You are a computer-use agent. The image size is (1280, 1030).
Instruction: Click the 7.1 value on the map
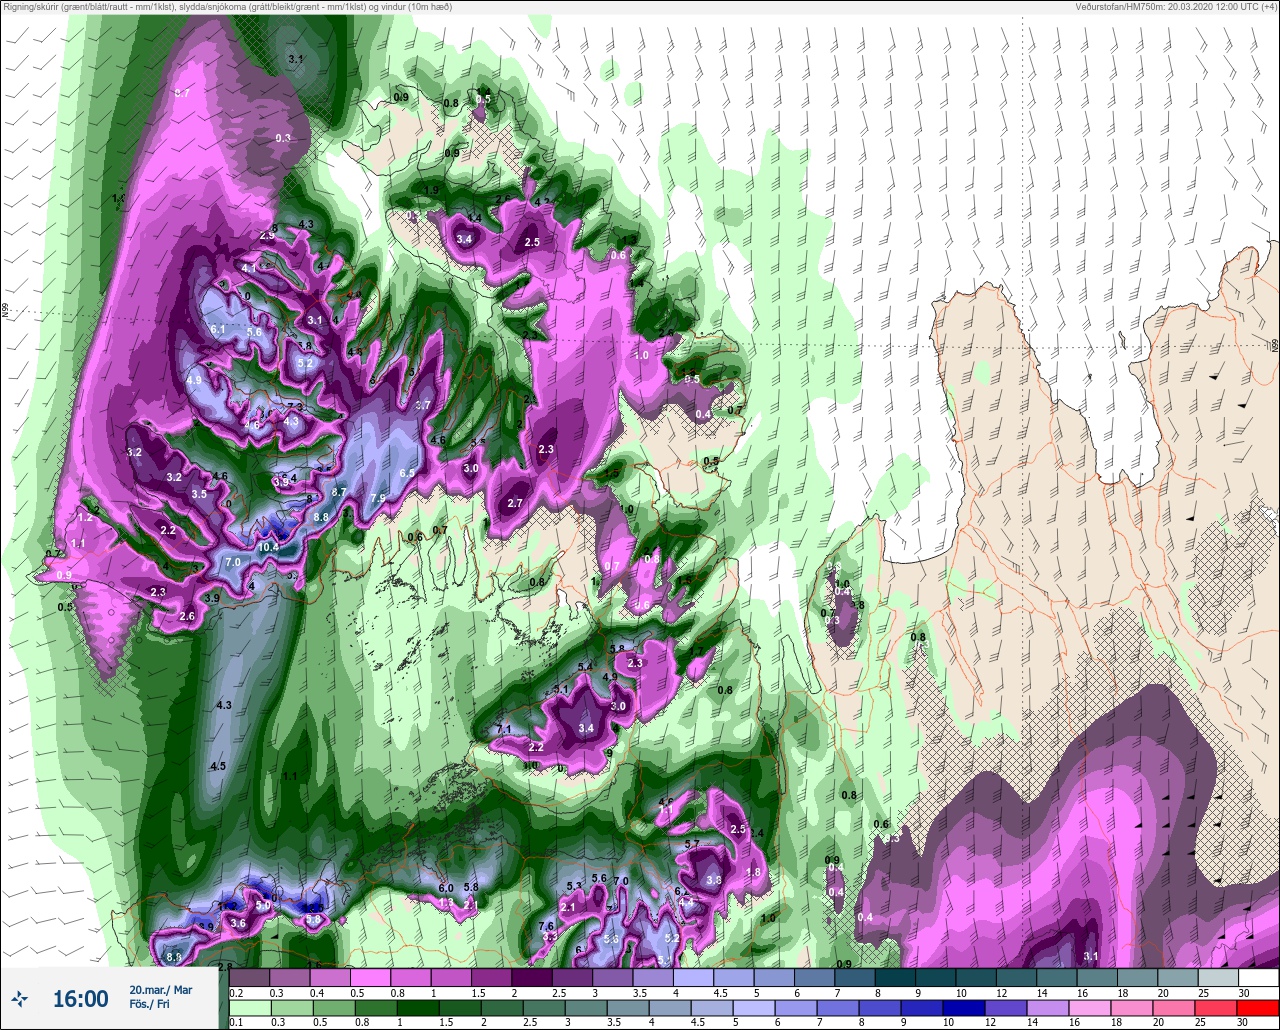pos(504,730)
